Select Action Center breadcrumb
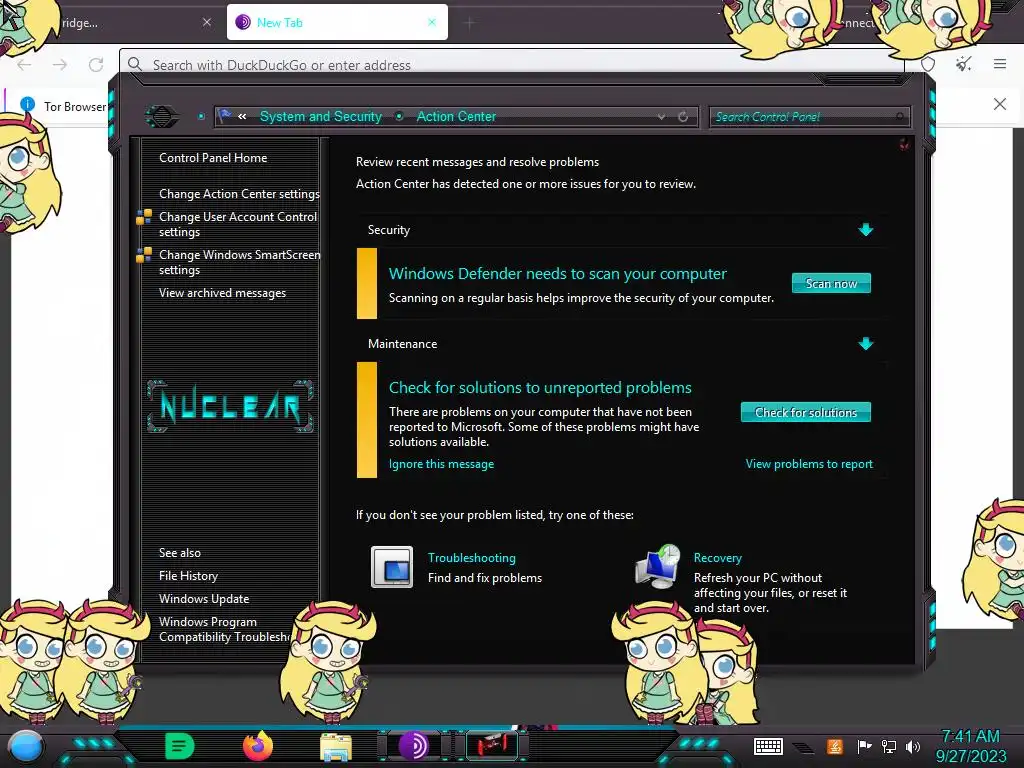The height and width of the screenshot is (768, 1024). 456,116
